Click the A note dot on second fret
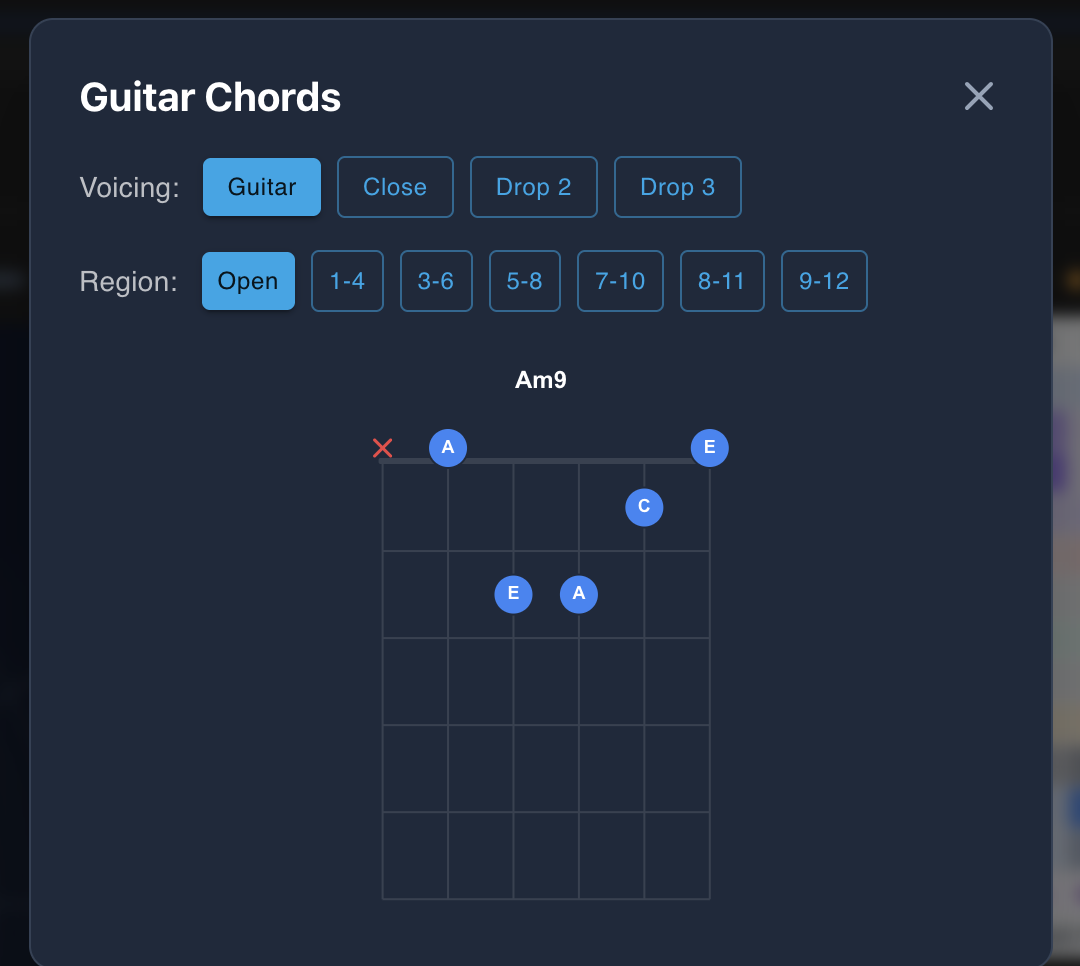 click(x=579, y=594)
